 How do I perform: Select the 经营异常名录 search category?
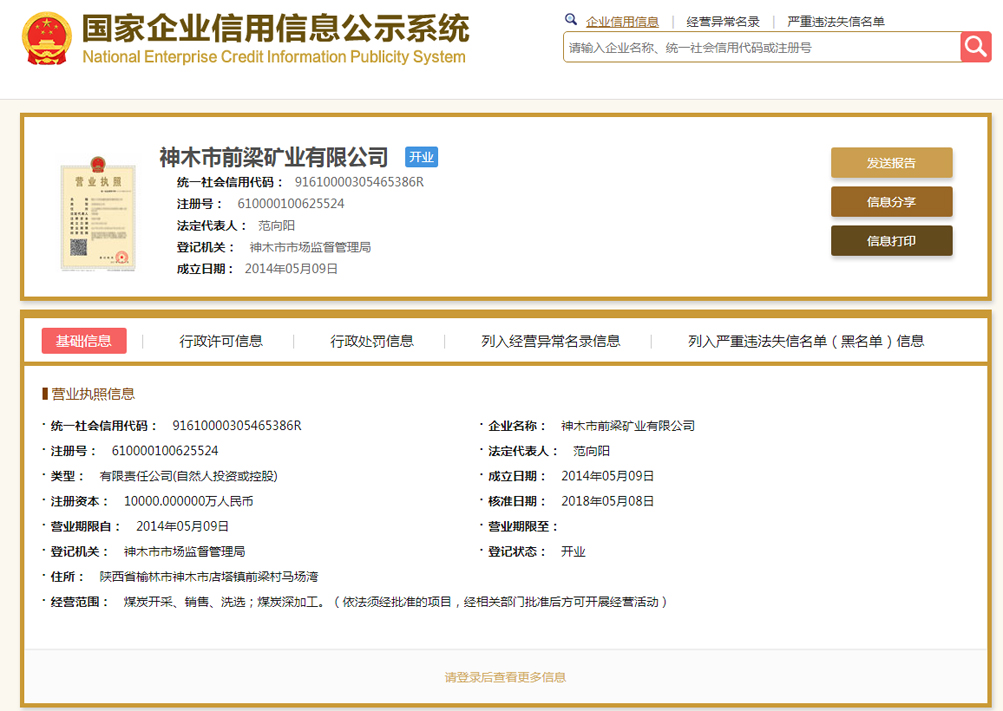pyautogui.click(x=723, y=22)
